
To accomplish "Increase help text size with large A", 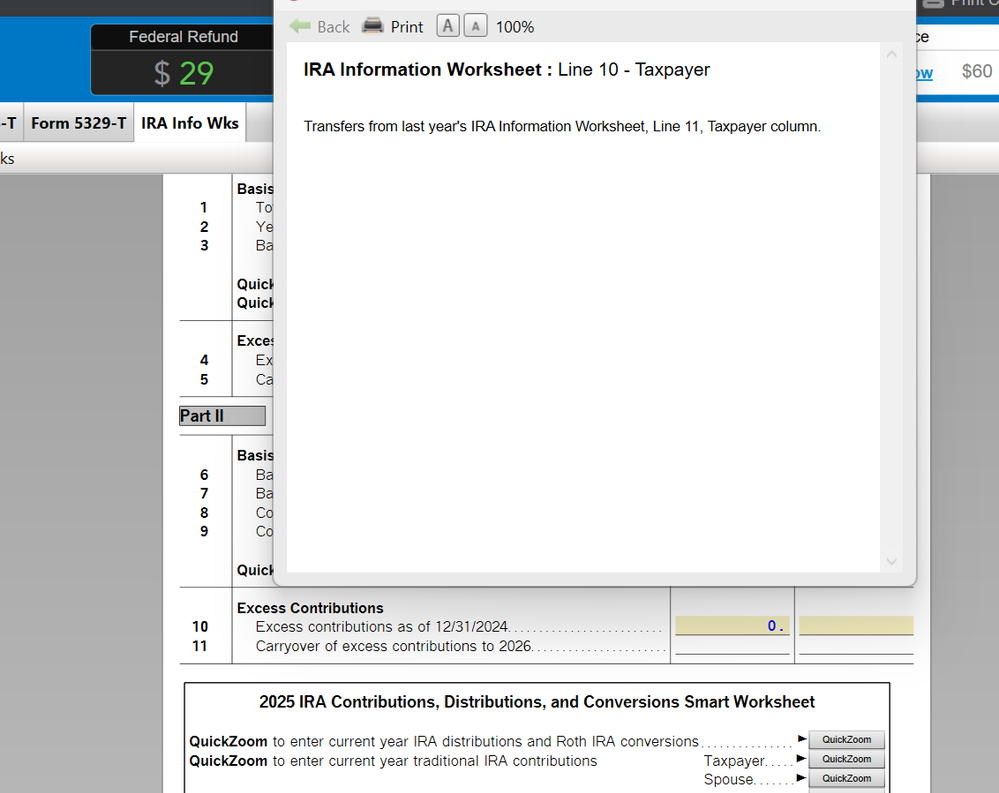I will [448, 26].
